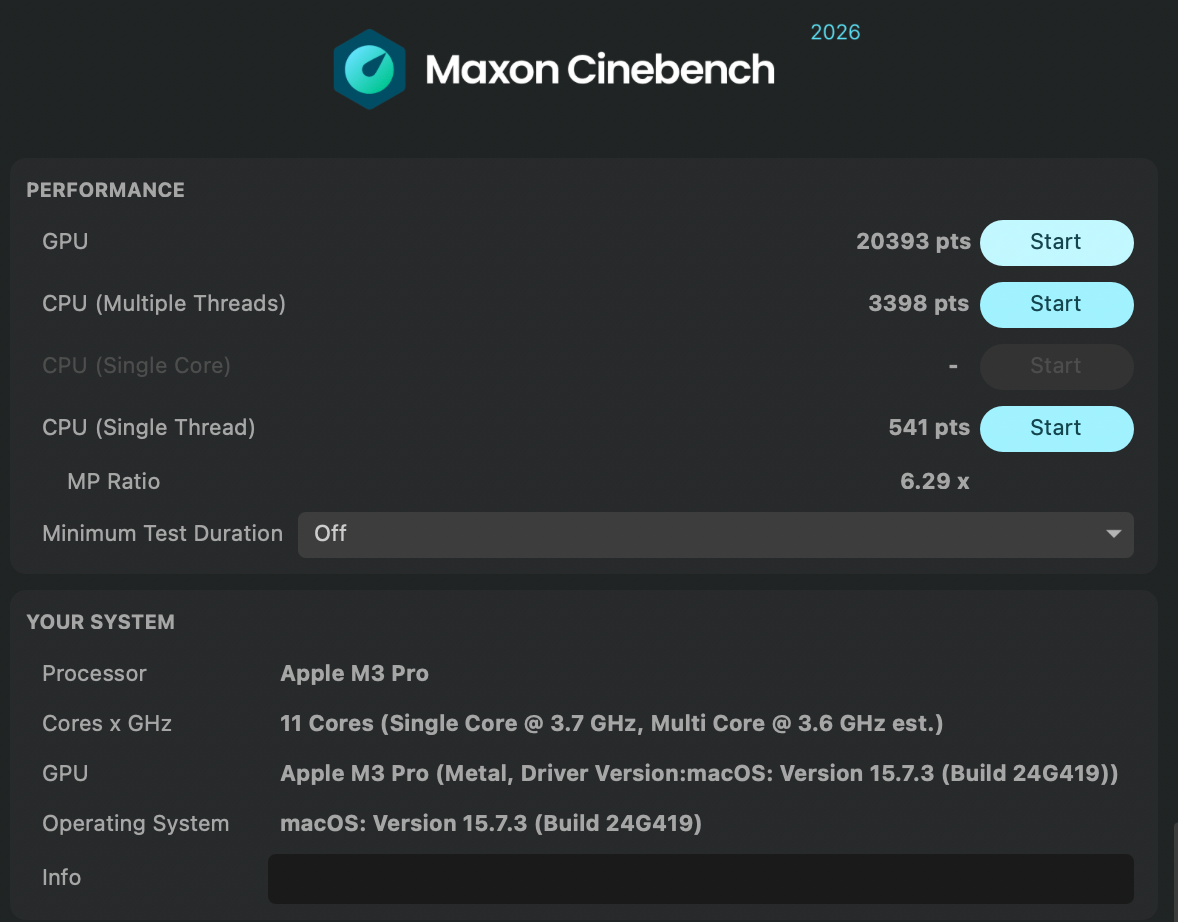
Task: Click the Info text input field
Action: (700, 878)
